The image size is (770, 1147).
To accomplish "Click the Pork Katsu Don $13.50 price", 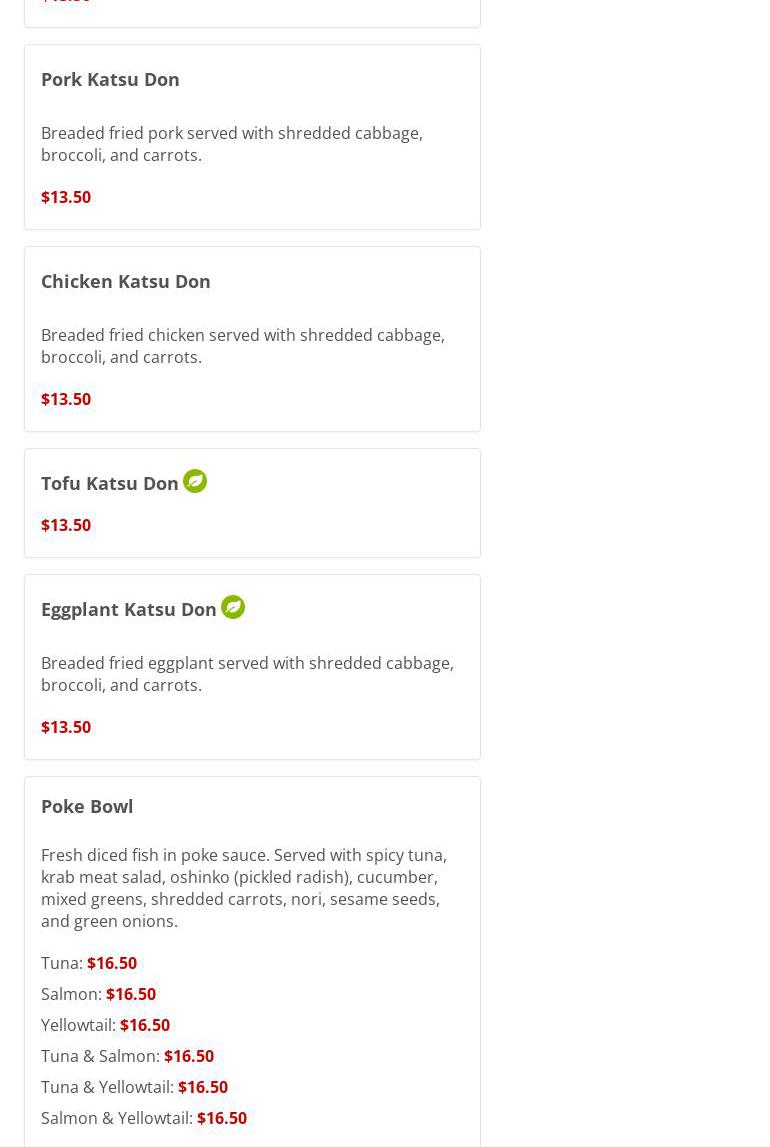I will (66, 197).
